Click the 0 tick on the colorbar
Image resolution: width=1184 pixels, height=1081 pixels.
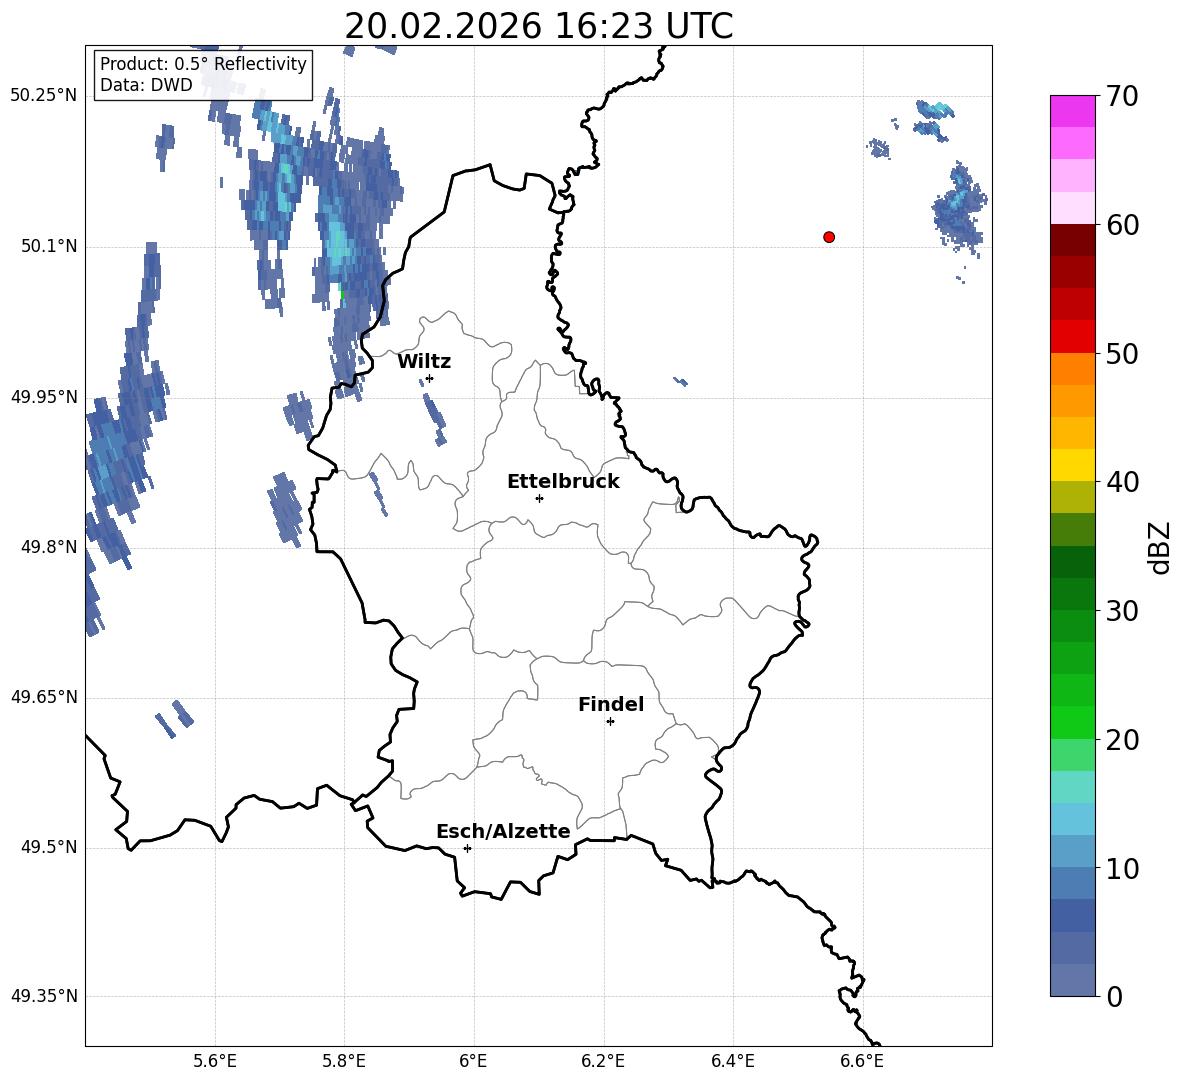(1114, 996)
